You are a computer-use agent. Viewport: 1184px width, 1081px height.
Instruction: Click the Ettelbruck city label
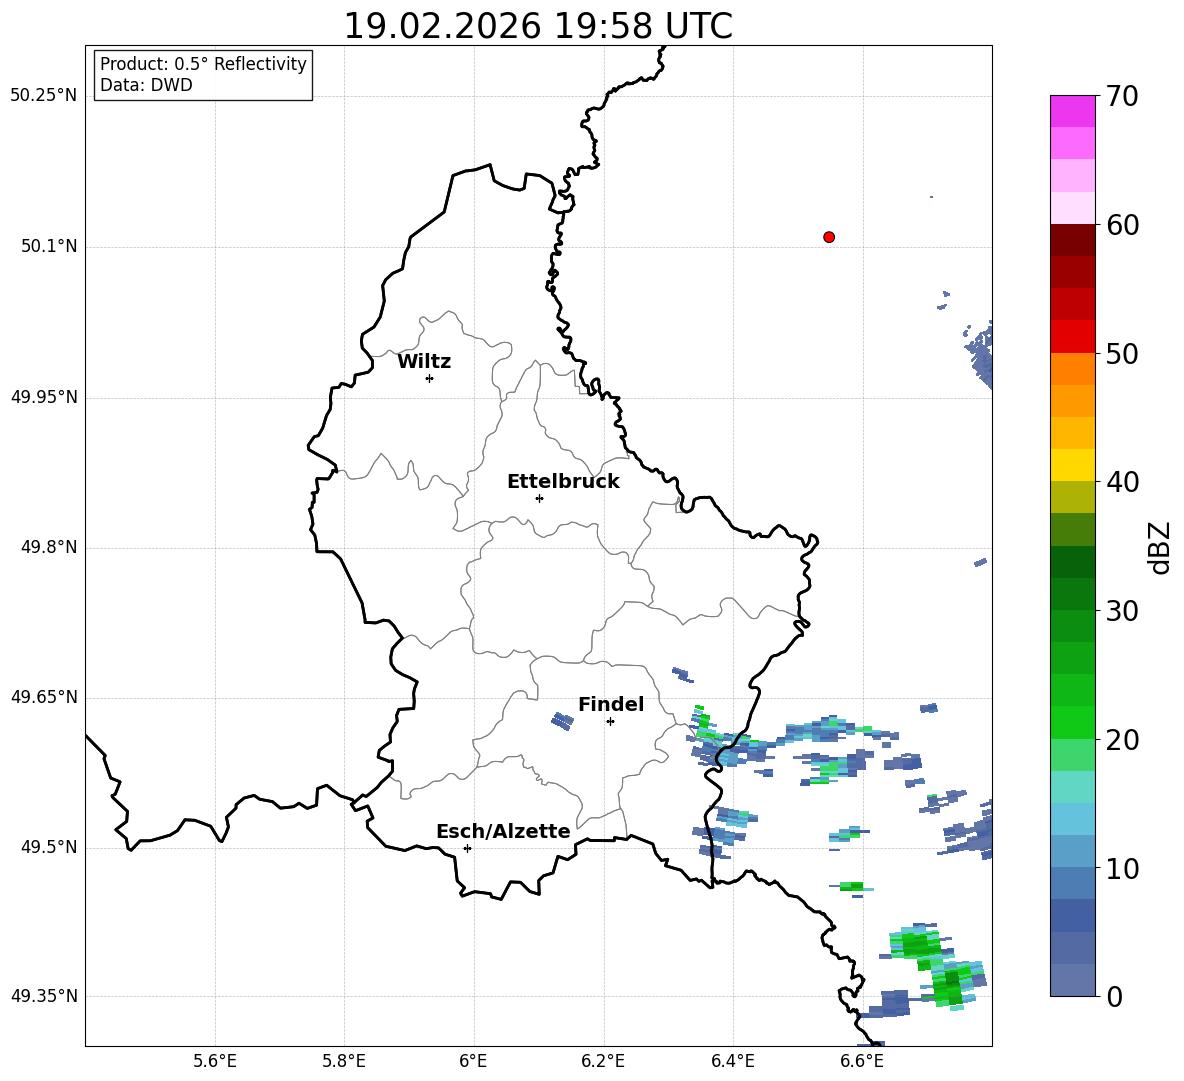pyautogui.click(x=563, y=482)
